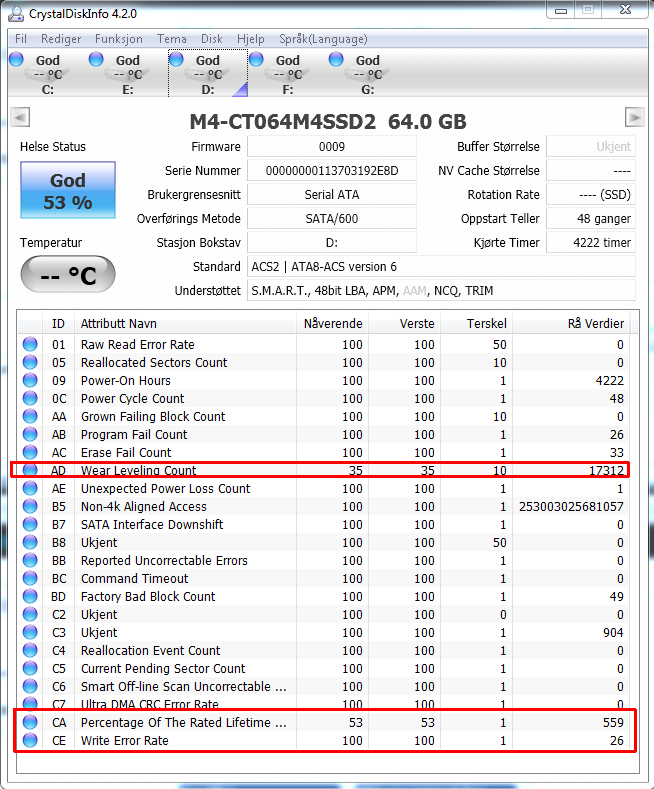Open the Disk menu
654x789 pixels.
click(x=211, y=39)
